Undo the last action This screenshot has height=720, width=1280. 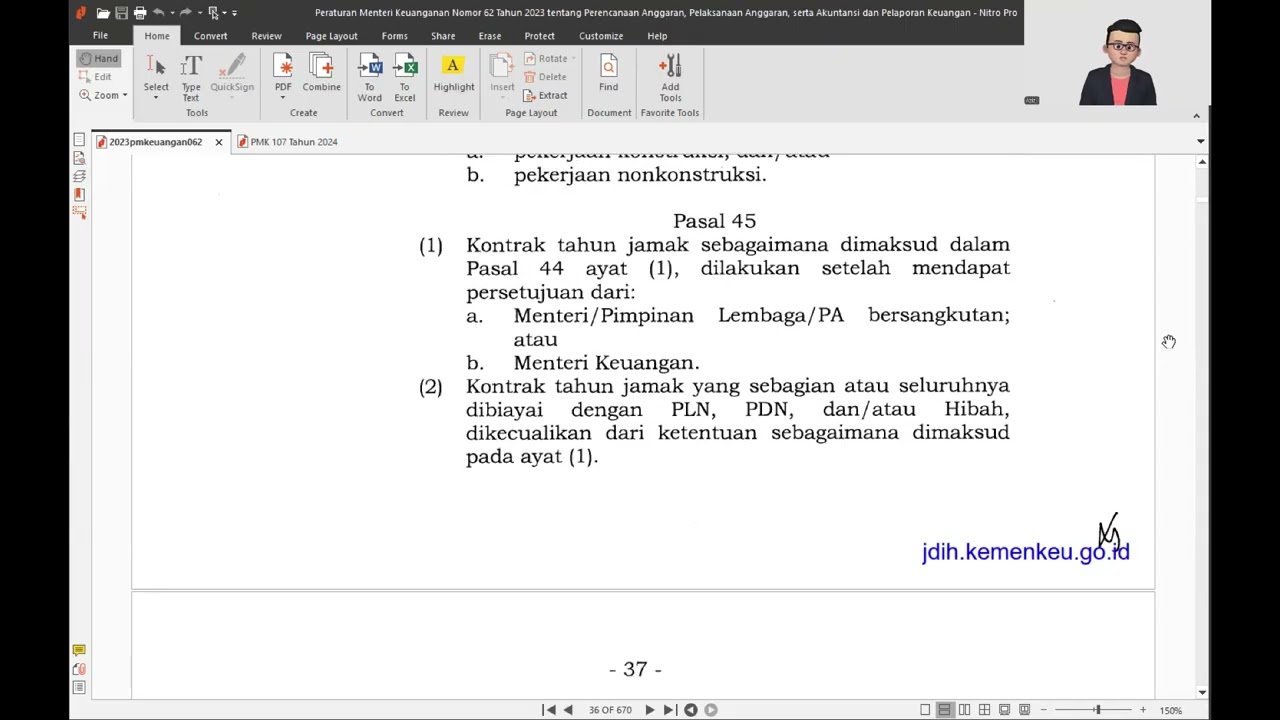(158, 13)
